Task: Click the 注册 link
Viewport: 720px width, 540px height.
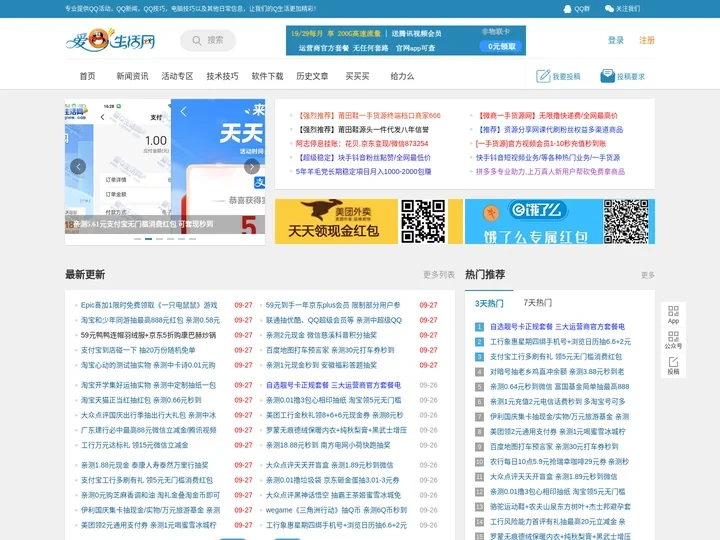Action: click(647, 40)
